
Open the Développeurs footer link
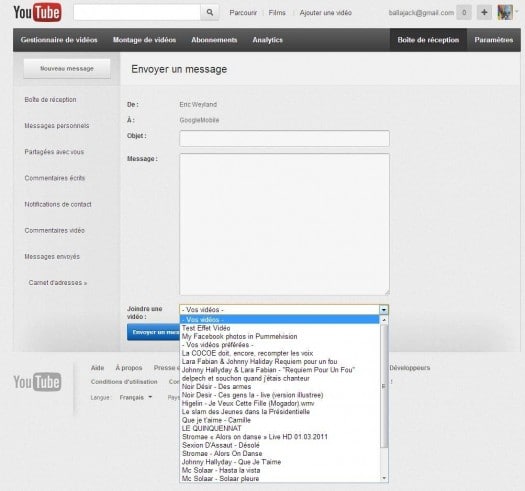[409, 368]
